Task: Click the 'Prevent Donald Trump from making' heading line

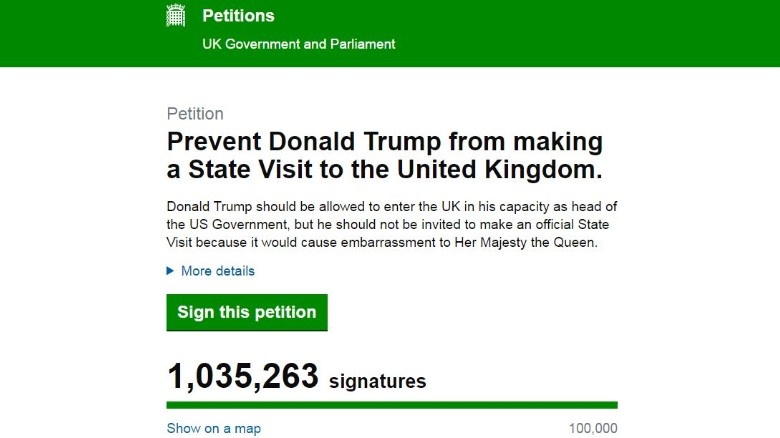Action: click(385, 140)
